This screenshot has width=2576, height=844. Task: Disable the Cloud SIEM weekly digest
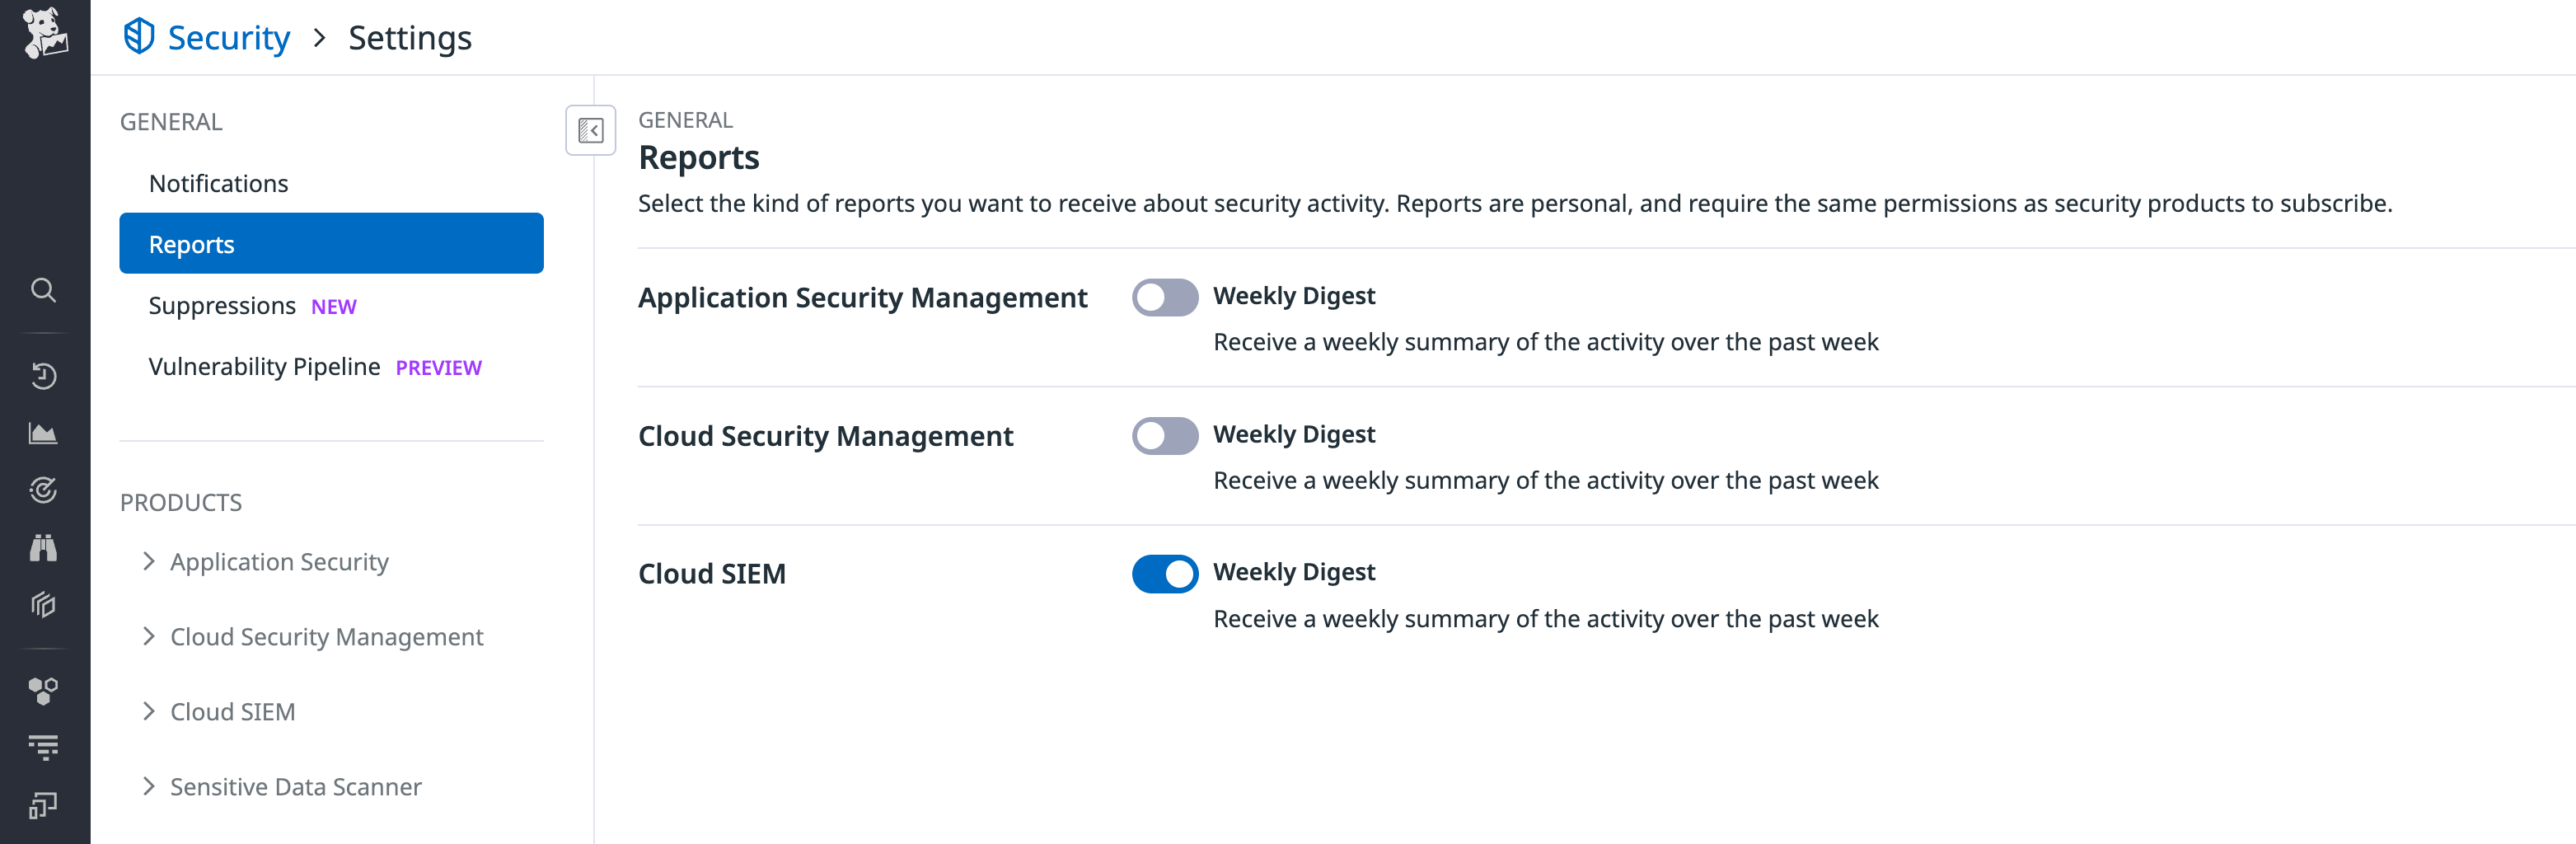click(x=1164, y=573)
